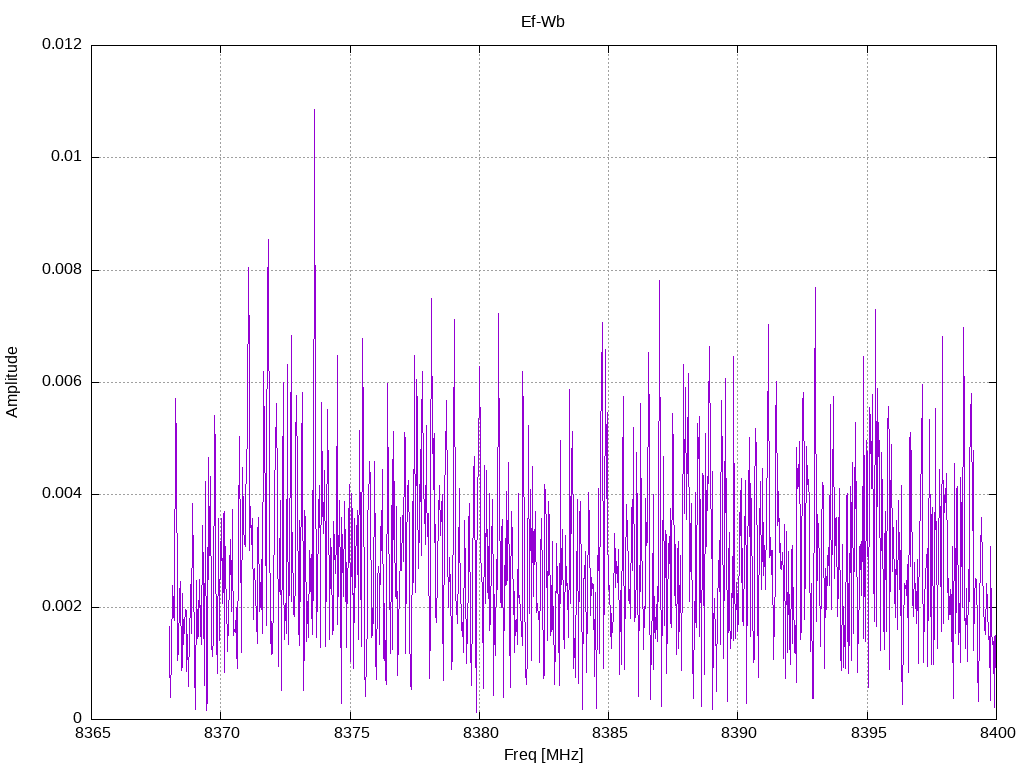This screenshot has height=768, width=1024.
Task: Click the x-axis tick value 8375
Action: 351,733
